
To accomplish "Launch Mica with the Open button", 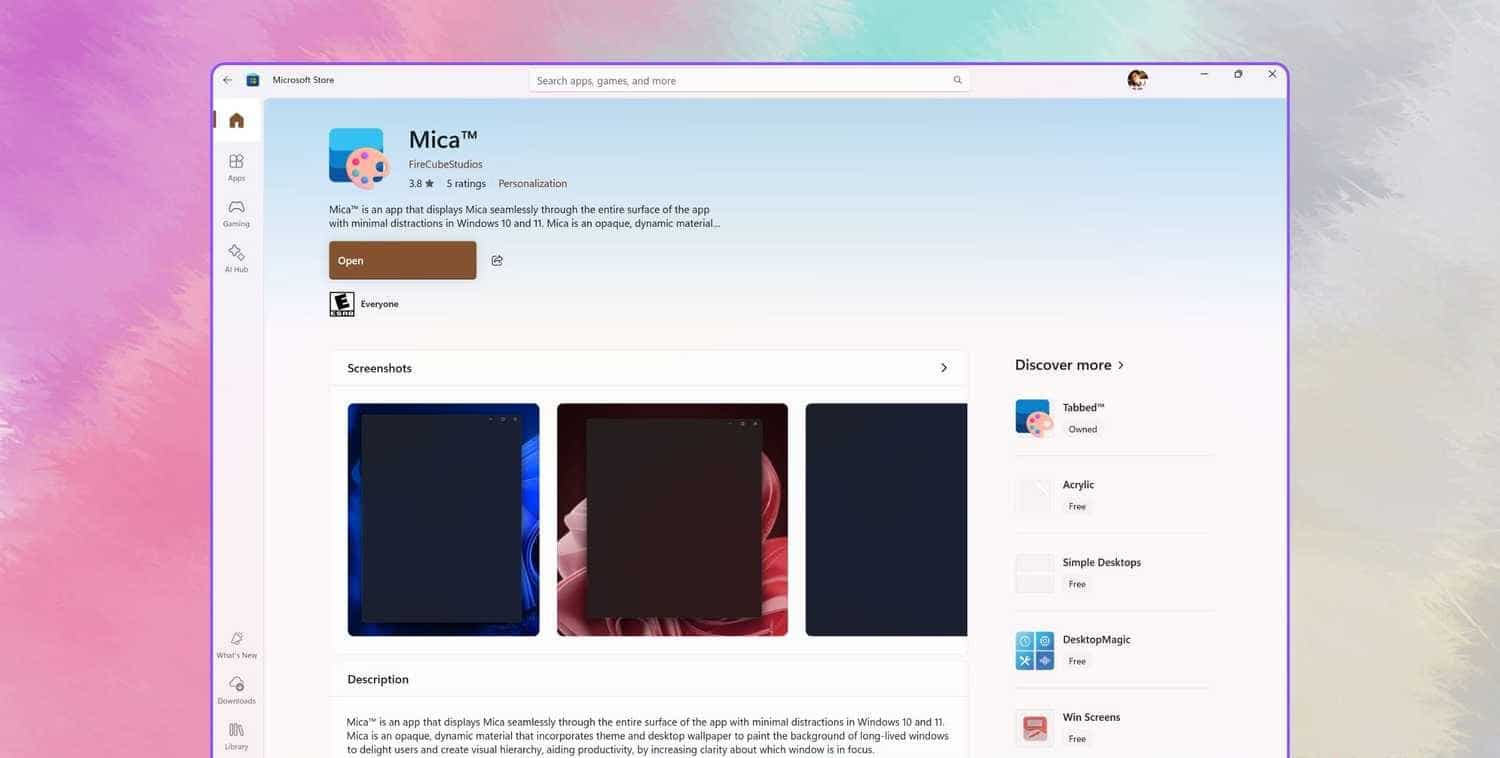I will pos(402,260).
